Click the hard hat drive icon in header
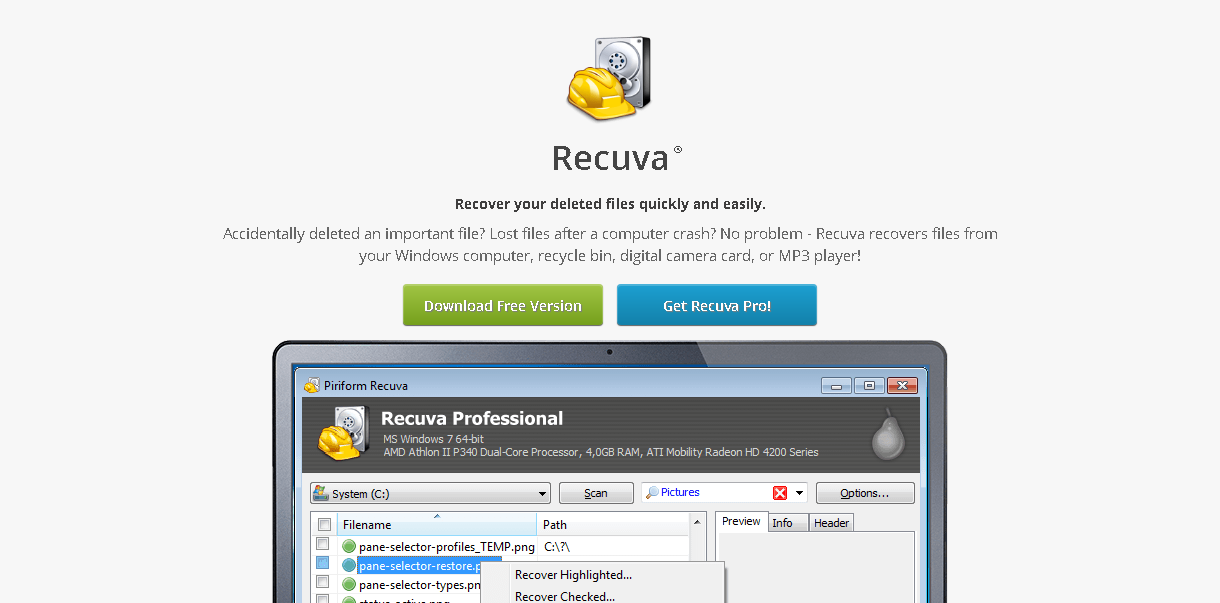Viewport: 1220px width, 603px height. (343, 435)
